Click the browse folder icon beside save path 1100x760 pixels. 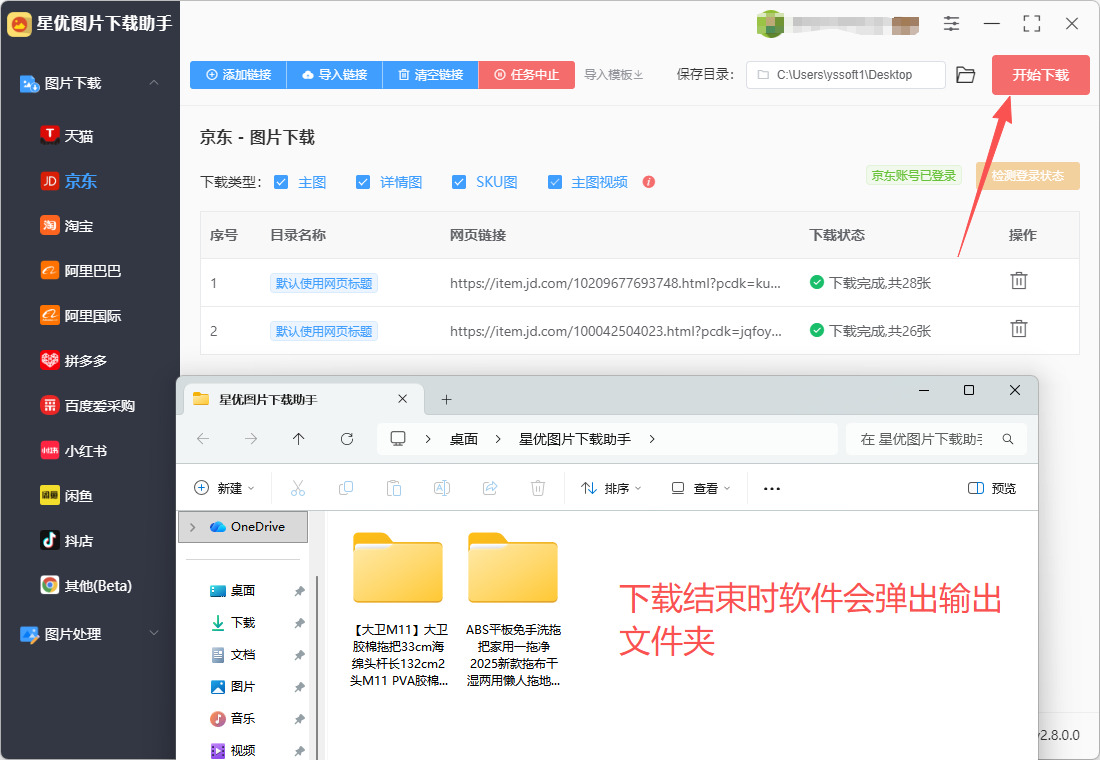coord(966,75)
